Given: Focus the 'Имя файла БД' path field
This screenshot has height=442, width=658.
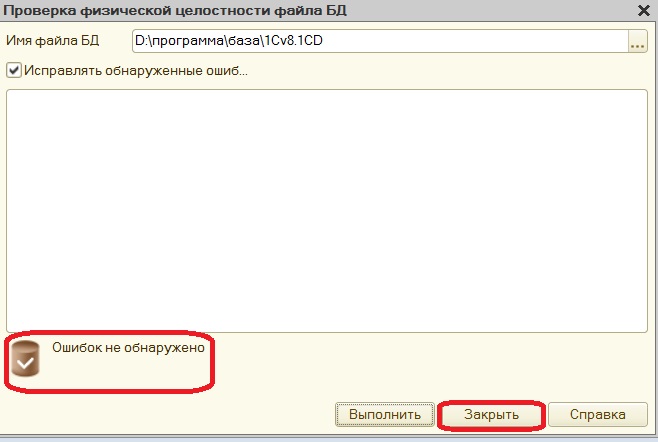Looking at the screenshot, I should pyautogui.click(x=380, y=41).
